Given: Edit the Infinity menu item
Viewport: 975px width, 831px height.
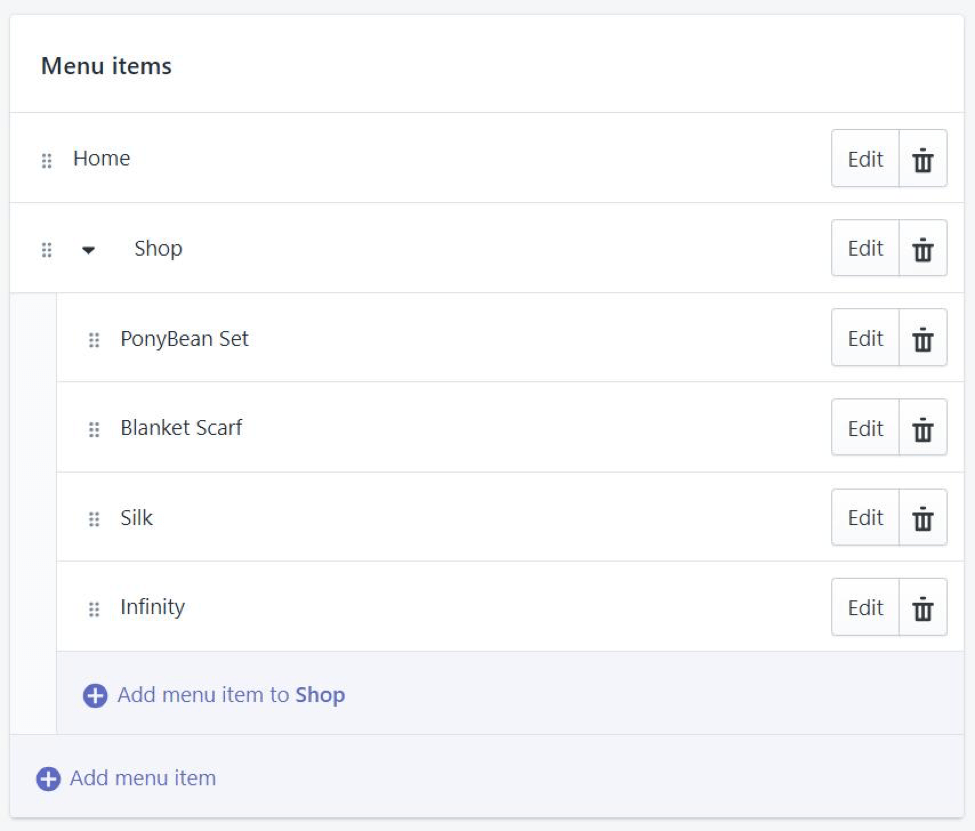Looking at the screenshot, I should click(866, 607).
